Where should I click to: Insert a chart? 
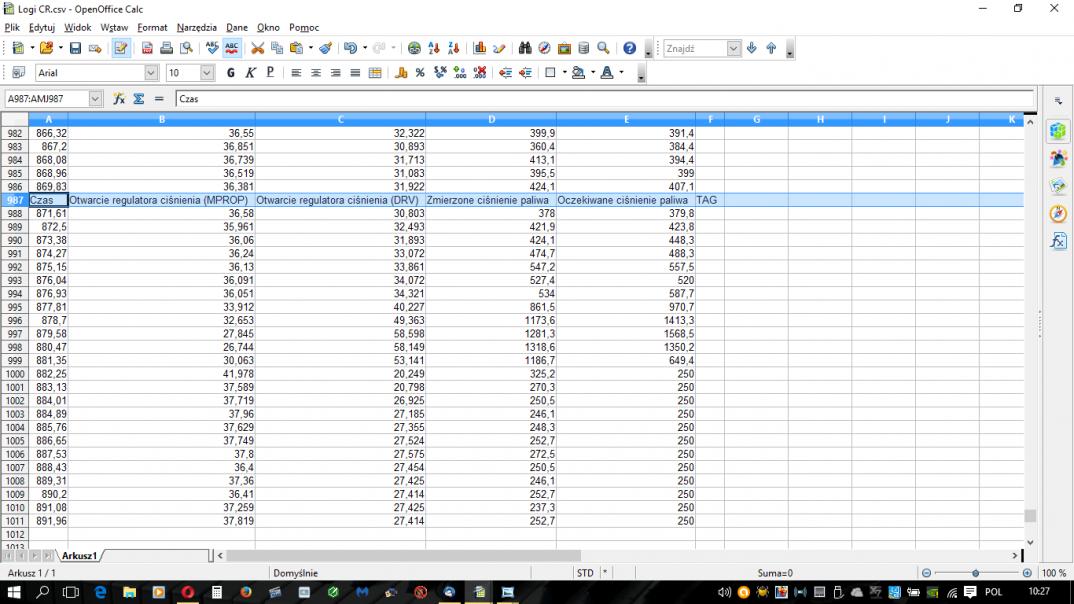pos(479,49)
